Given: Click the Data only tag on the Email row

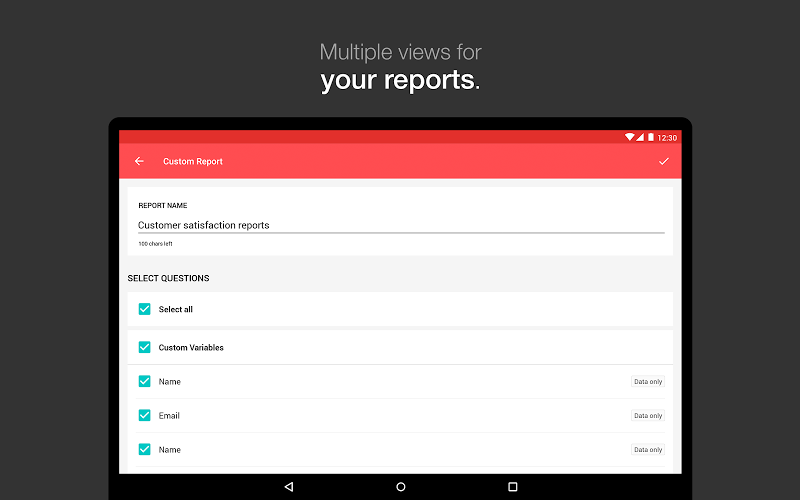Looking at the screenshot, I should [x=648, y=416].
